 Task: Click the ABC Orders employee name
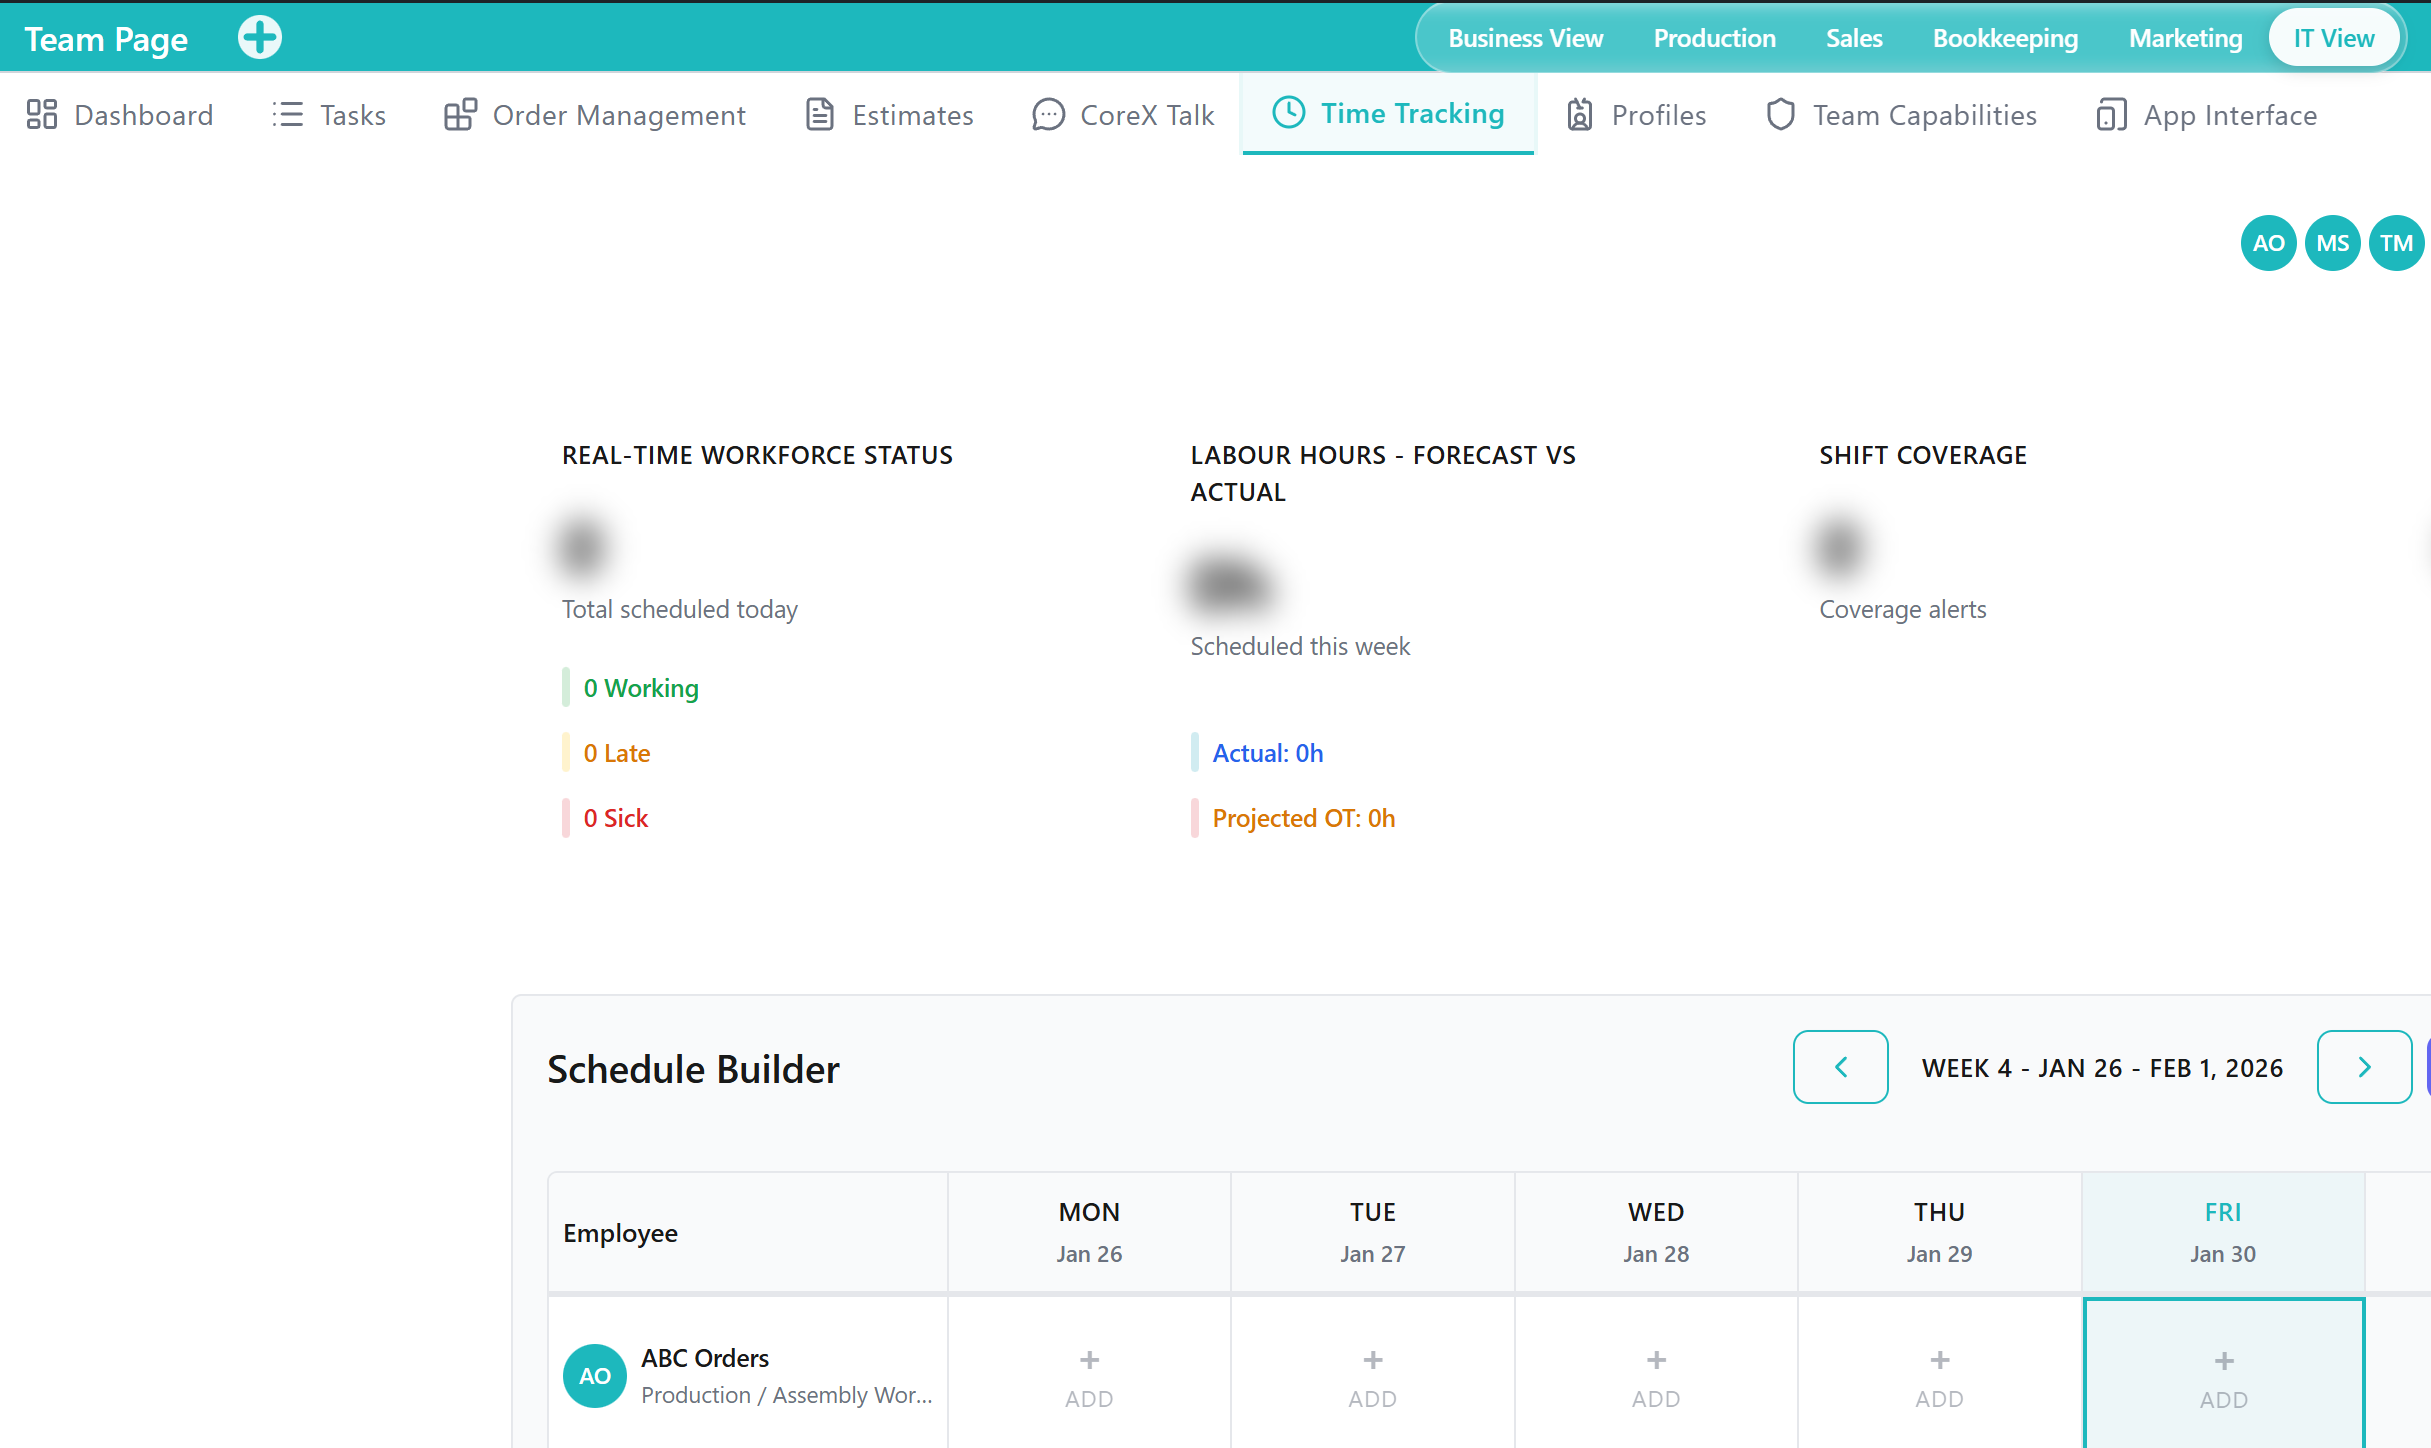tap(705, 1358)
